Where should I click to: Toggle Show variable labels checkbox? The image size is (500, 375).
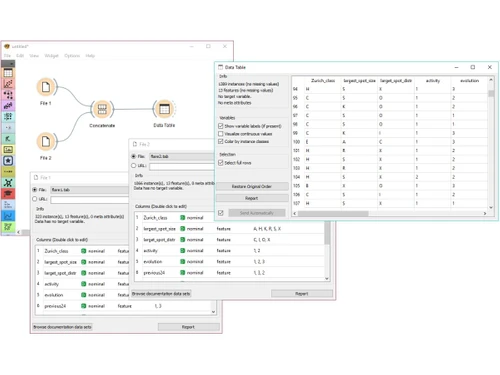[x=221, y=126]
